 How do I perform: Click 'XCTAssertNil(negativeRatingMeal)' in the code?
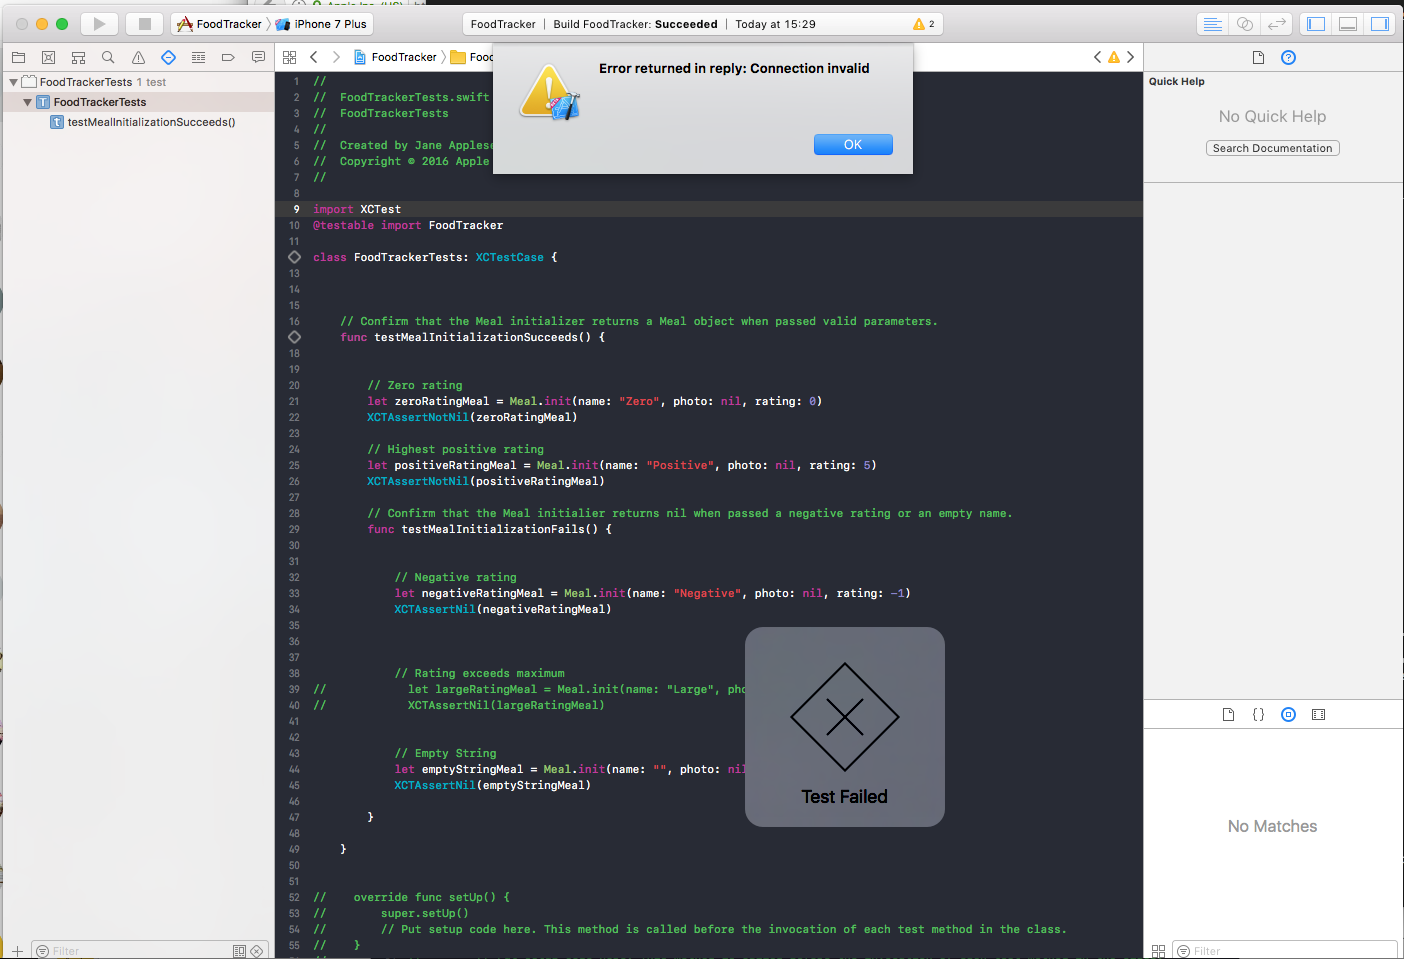pyautogui.click(x=503, y=609)
